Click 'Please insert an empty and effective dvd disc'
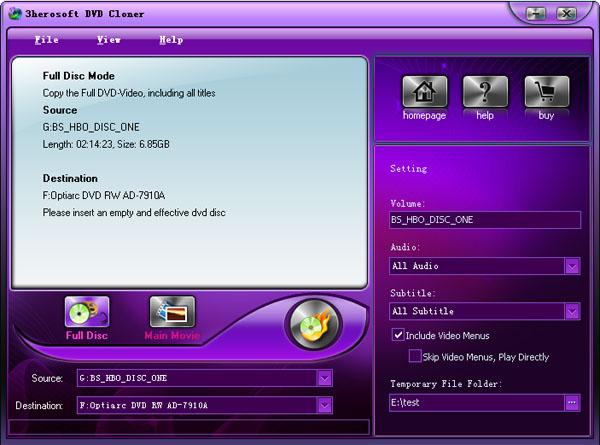This screenshot has height=445, width=600. coord(134,213)
